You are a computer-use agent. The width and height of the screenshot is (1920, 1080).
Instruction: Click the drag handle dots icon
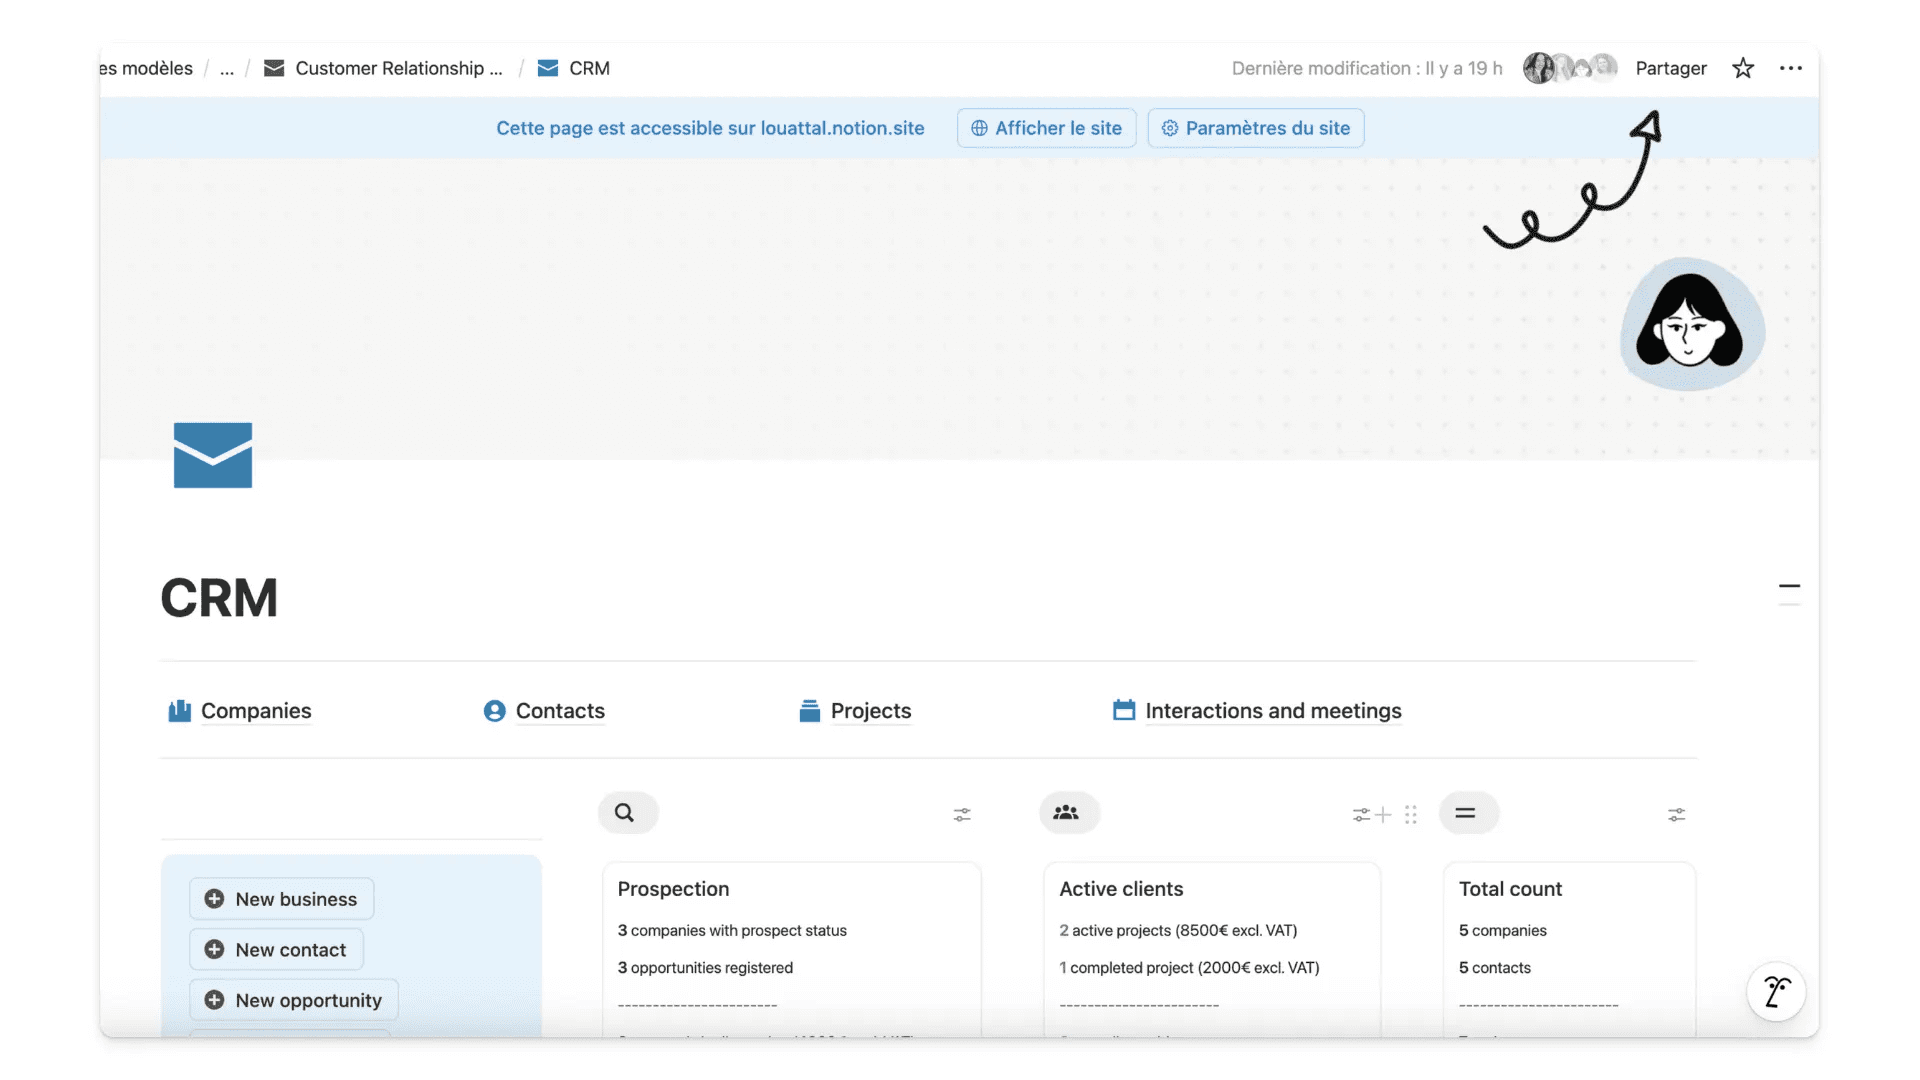pos(1411,815)
